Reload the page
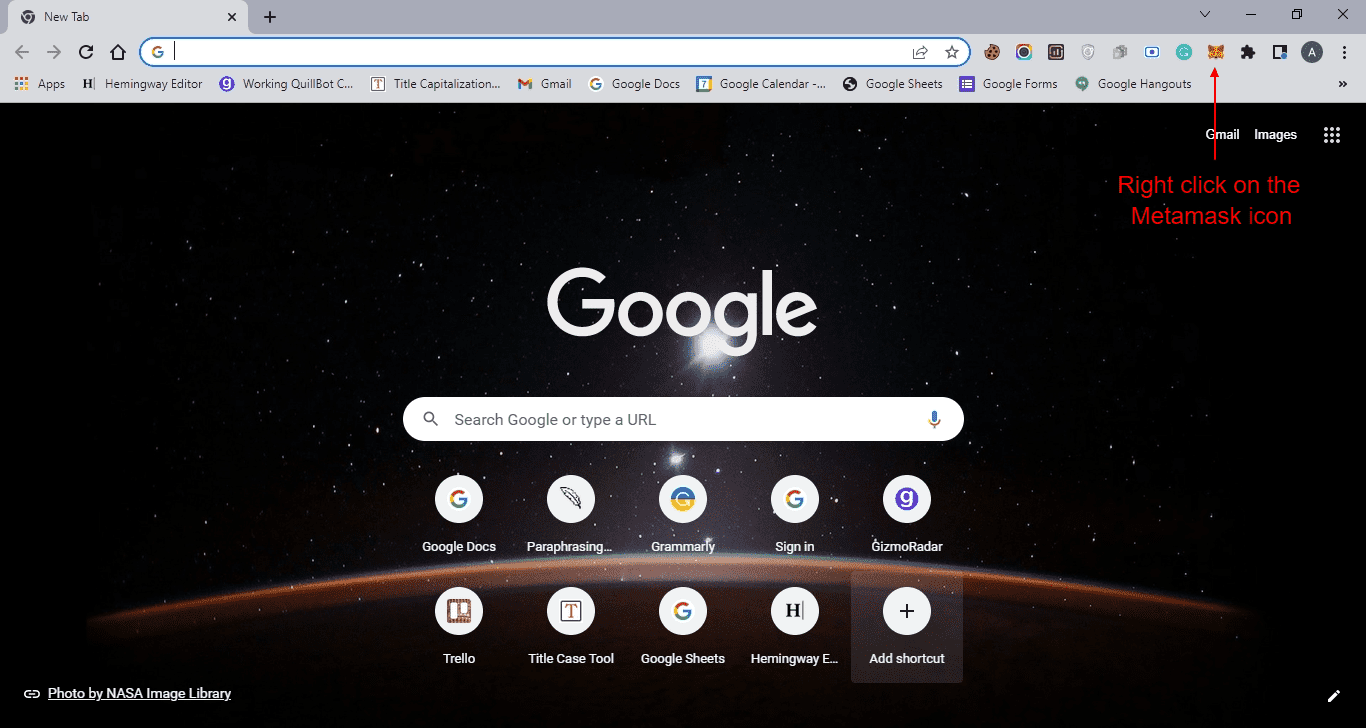The image size is (1366, 728). tap(86, 52)
